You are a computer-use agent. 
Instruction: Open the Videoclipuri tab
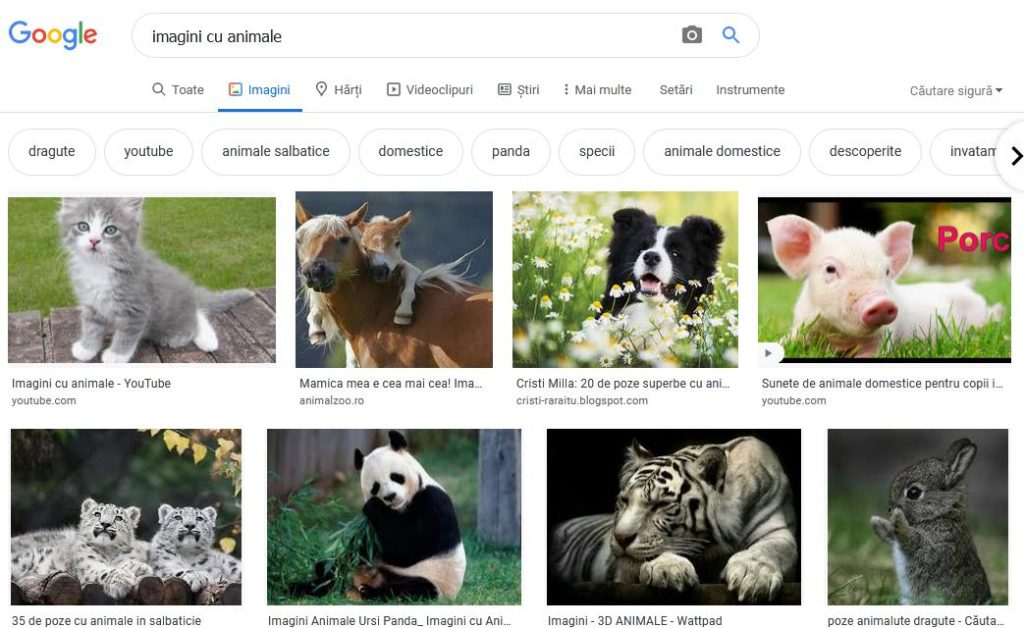pyautogui.click(x=430, y=90)
